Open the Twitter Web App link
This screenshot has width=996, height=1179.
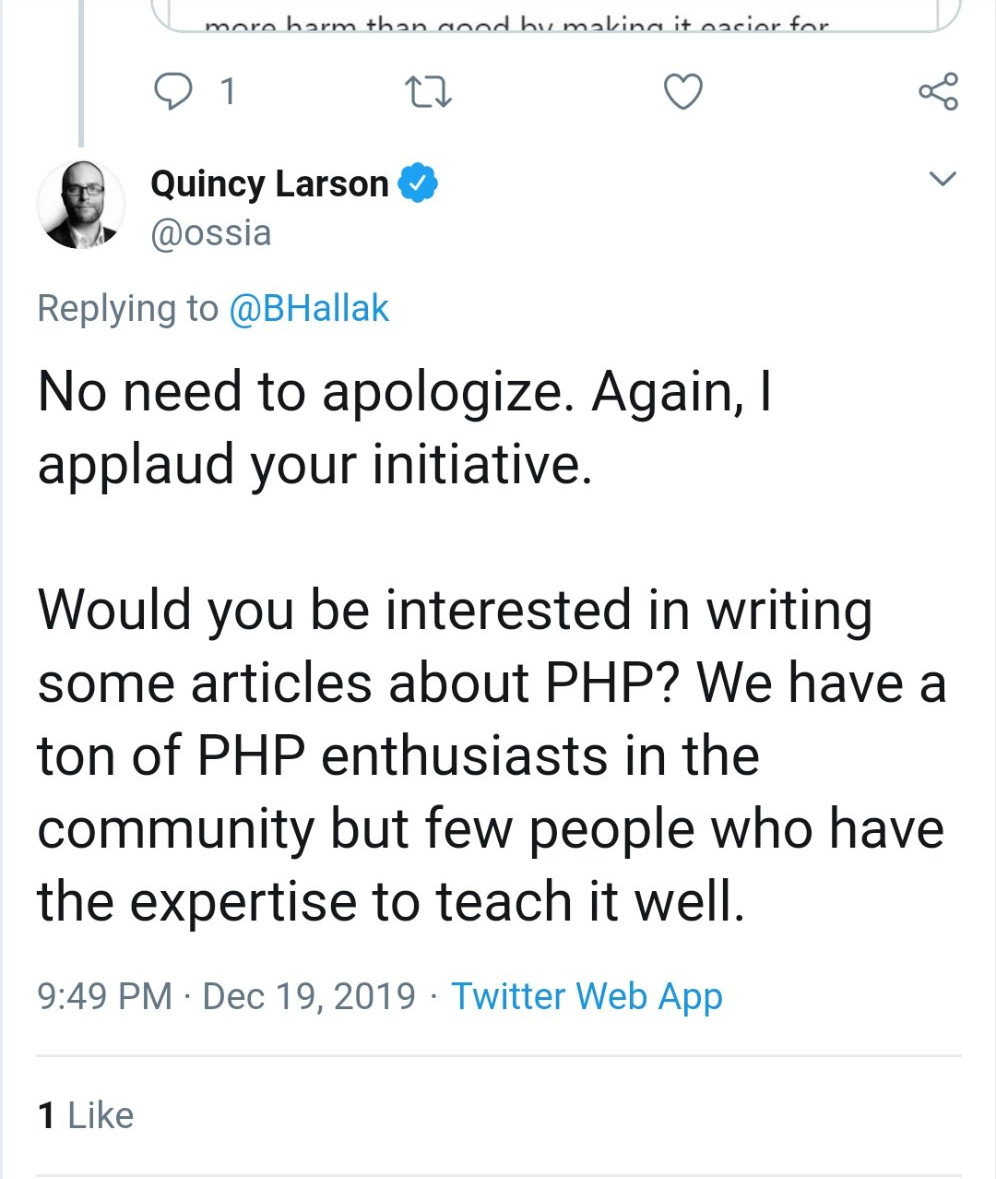[586, 997]
